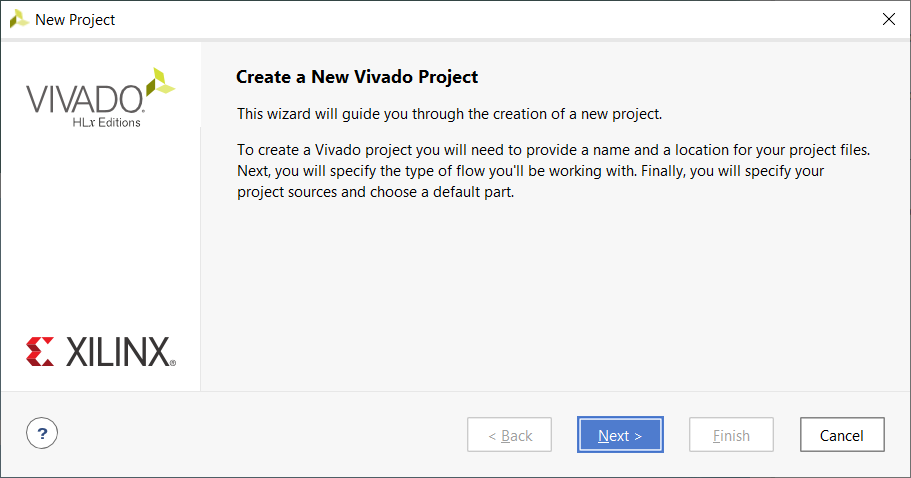Image resolution: width=911 pixels, height=478 pixels.
Task: Click the line starting Next, you will specify
Action: (530, 171)
